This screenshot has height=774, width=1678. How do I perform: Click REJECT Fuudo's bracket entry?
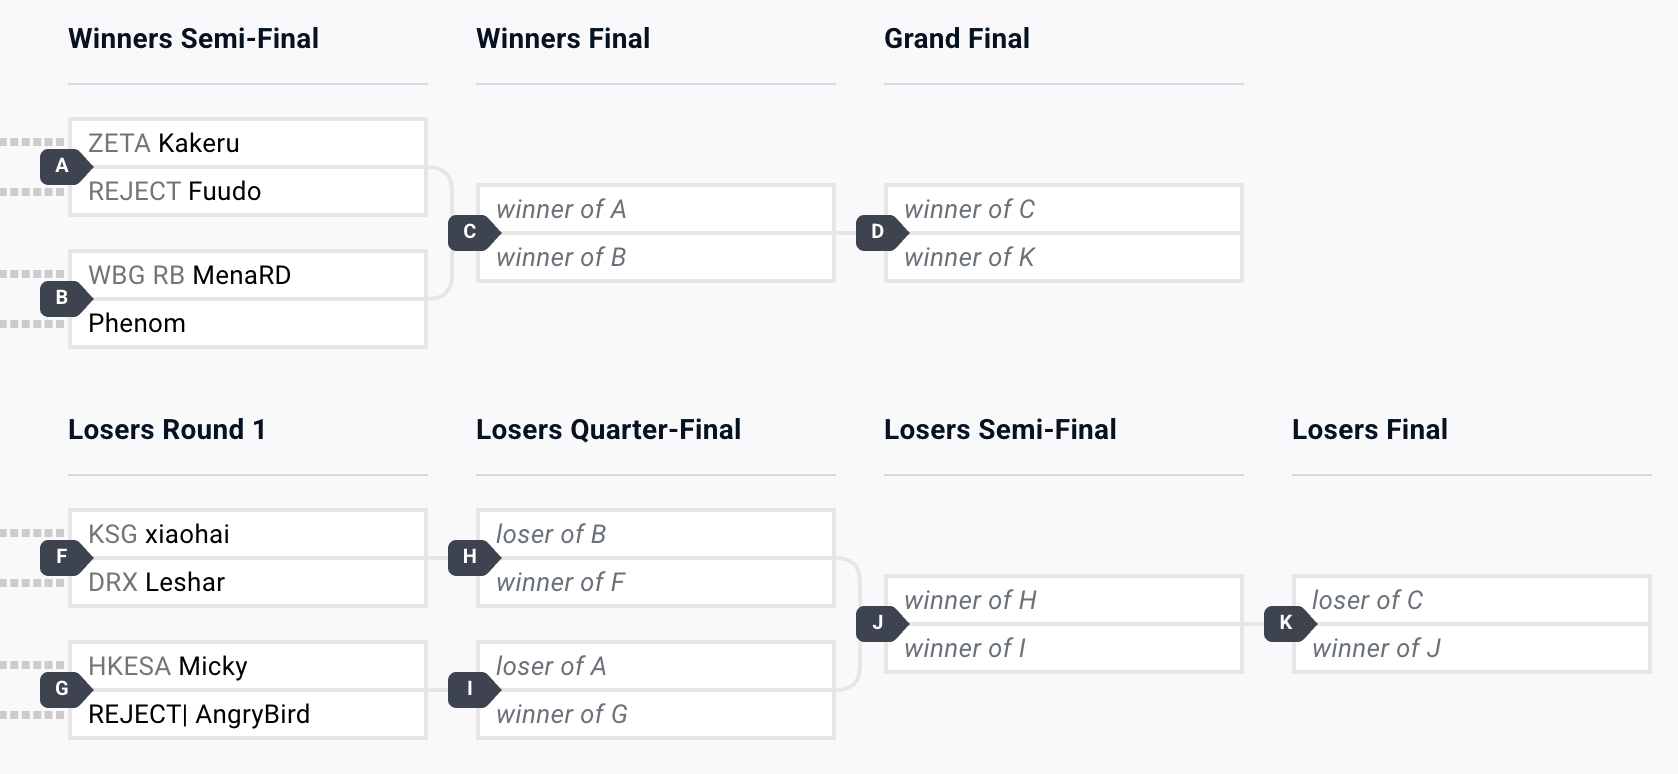point(248,191)
